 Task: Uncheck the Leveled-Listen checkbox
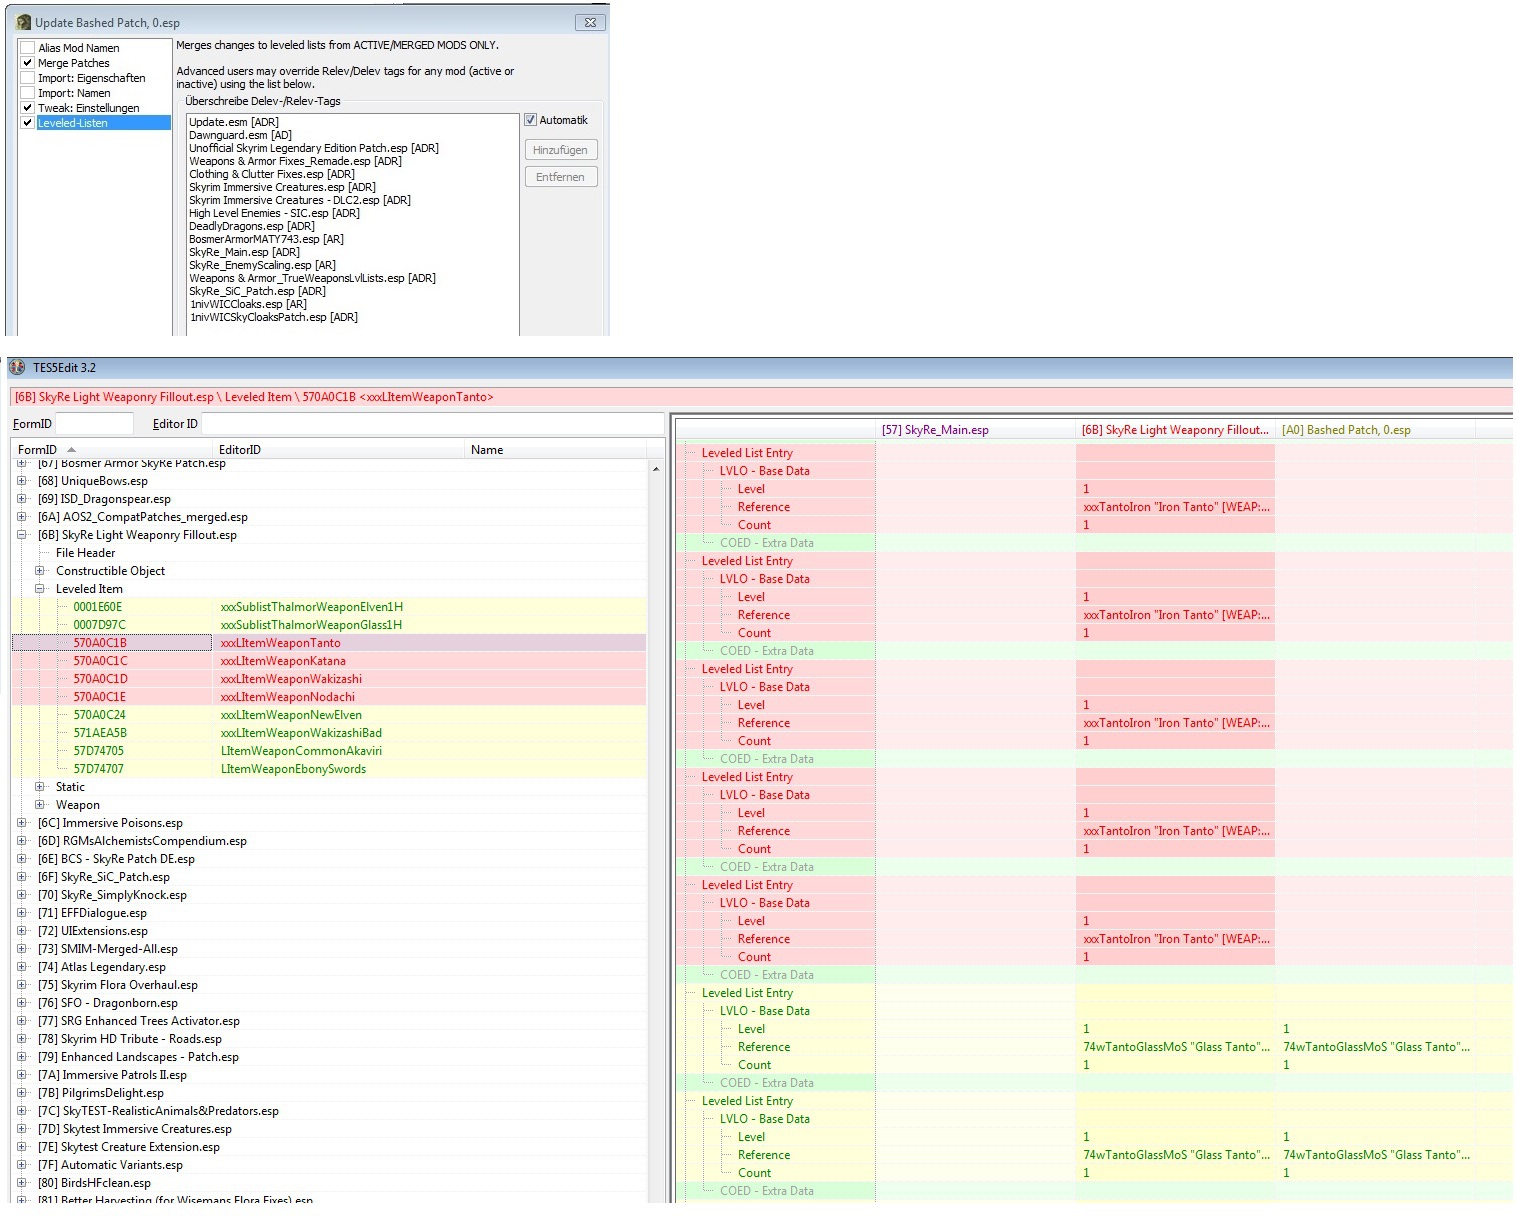(28, 123)
